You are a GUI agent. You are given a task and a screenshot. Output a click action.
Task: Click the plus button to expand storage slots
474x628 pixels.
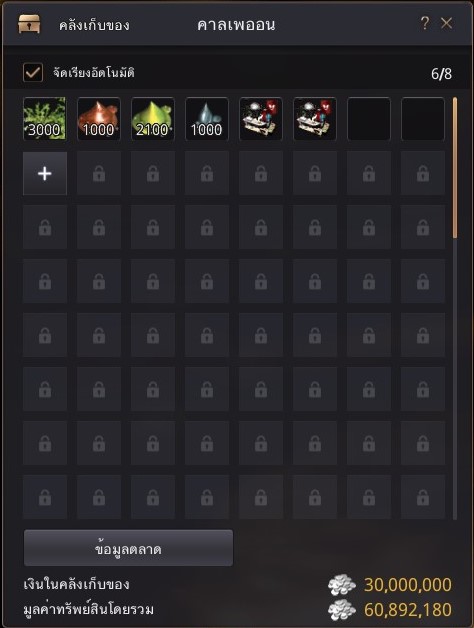click(x=45, y=173)
